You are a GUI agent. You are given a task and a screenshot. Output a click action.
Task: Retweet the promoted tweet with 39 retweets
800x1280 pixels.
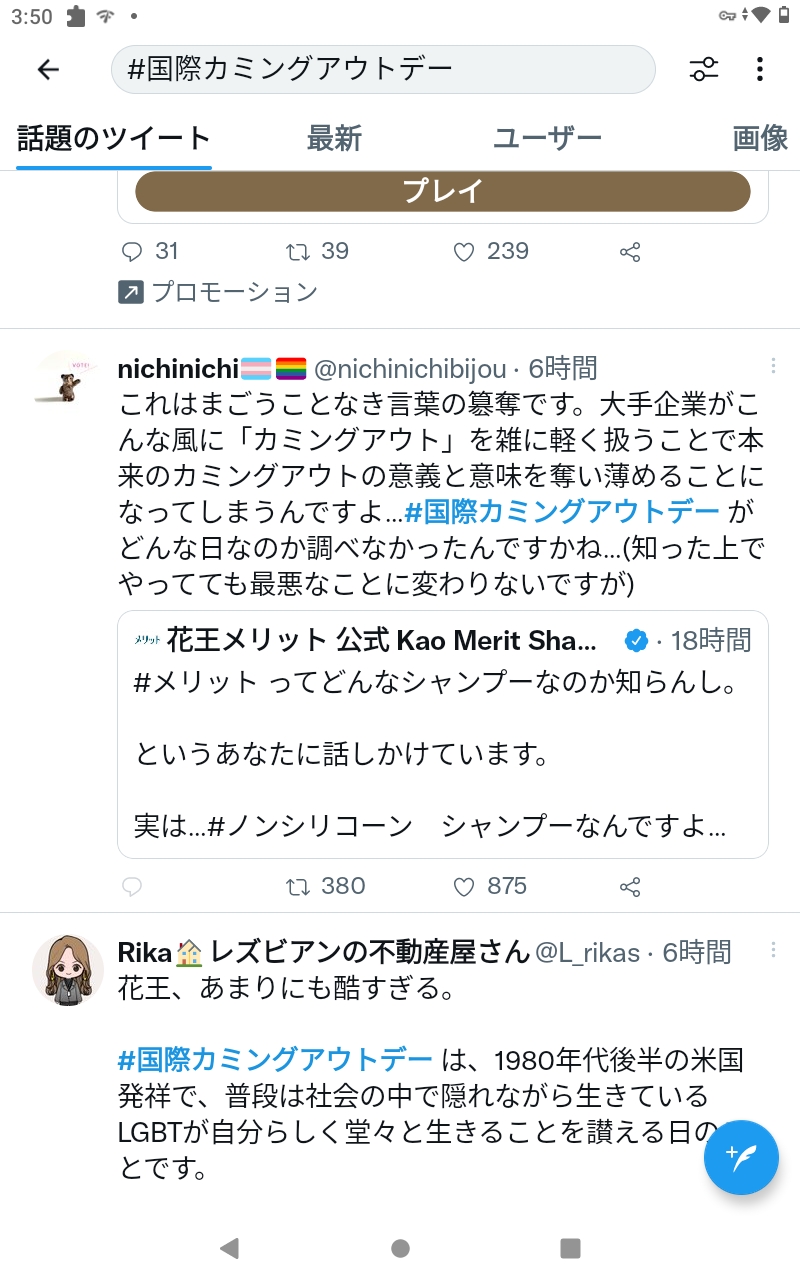298,252
